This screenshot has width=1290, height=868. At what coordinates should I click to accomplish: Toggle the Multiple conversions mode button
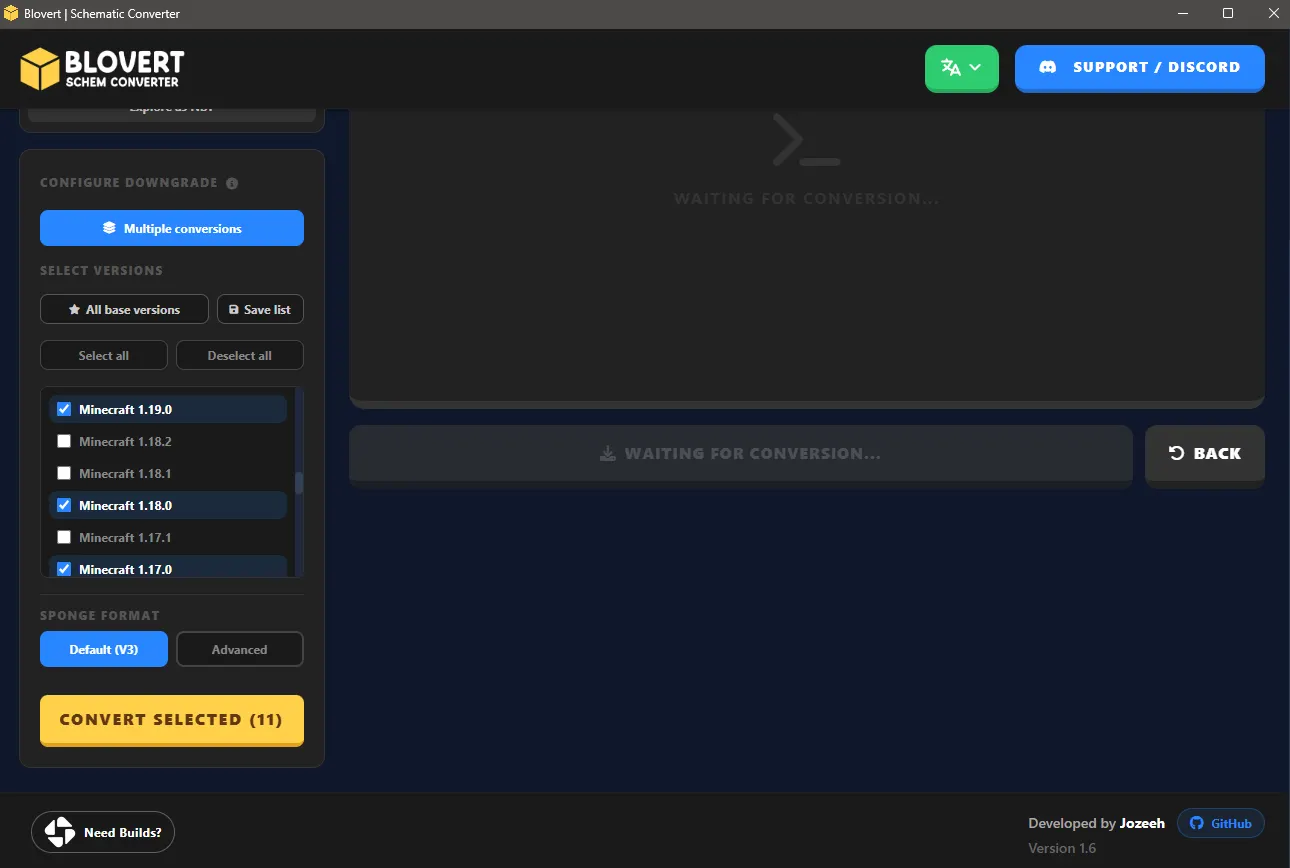tap(172, 228)
